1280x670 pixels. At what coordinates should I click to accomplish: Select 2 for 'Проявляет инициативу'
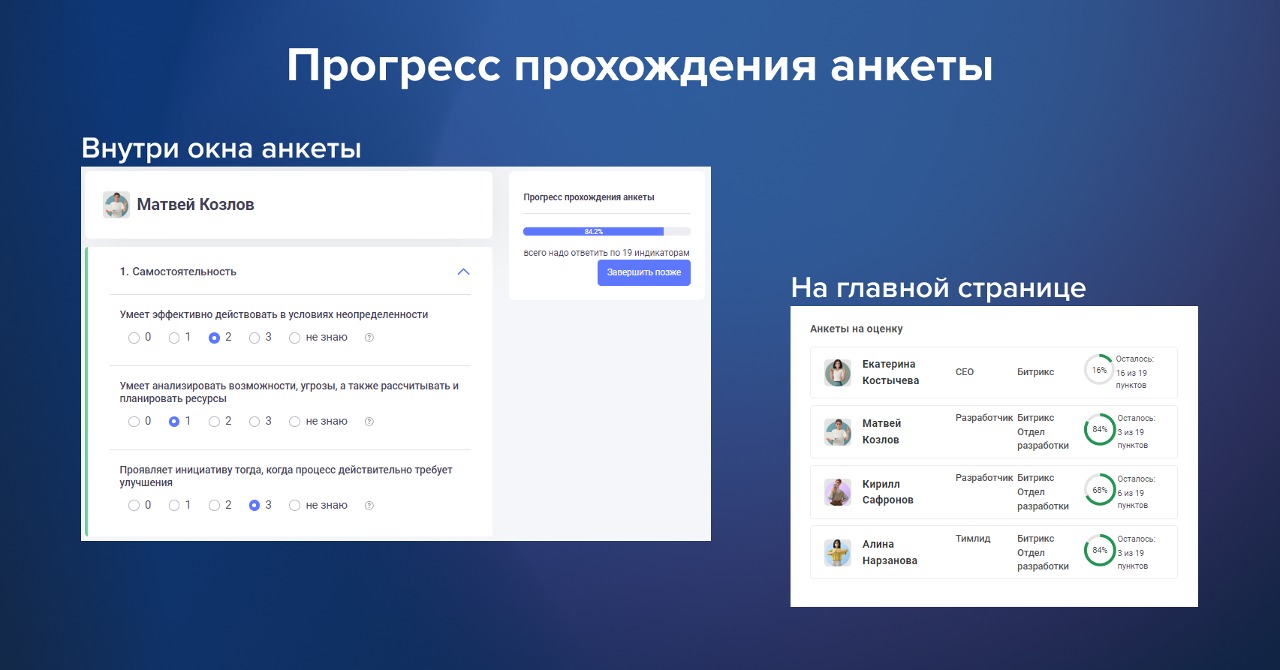214,506
